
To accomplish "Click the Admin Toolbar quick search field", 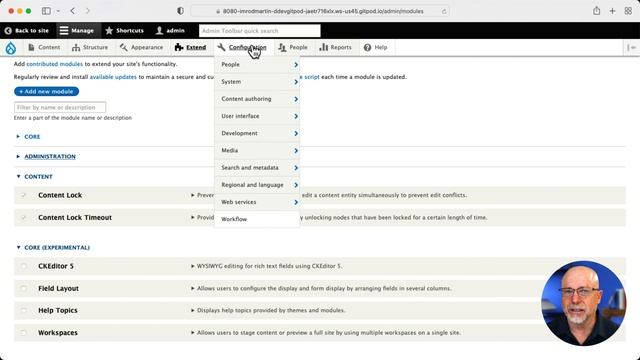I will 260,31.
